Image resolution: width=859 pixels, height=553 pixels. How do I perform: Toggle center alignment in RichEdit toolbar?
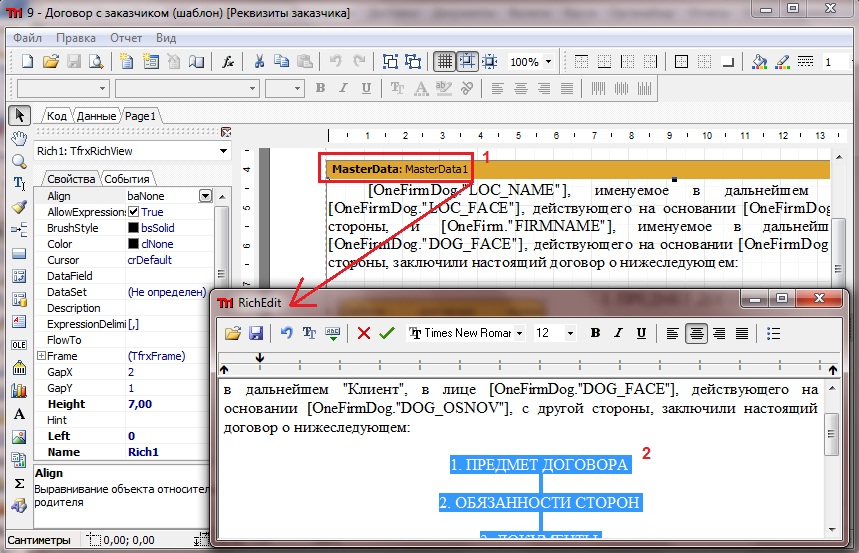pyautogui.click(x=696, y=333)
